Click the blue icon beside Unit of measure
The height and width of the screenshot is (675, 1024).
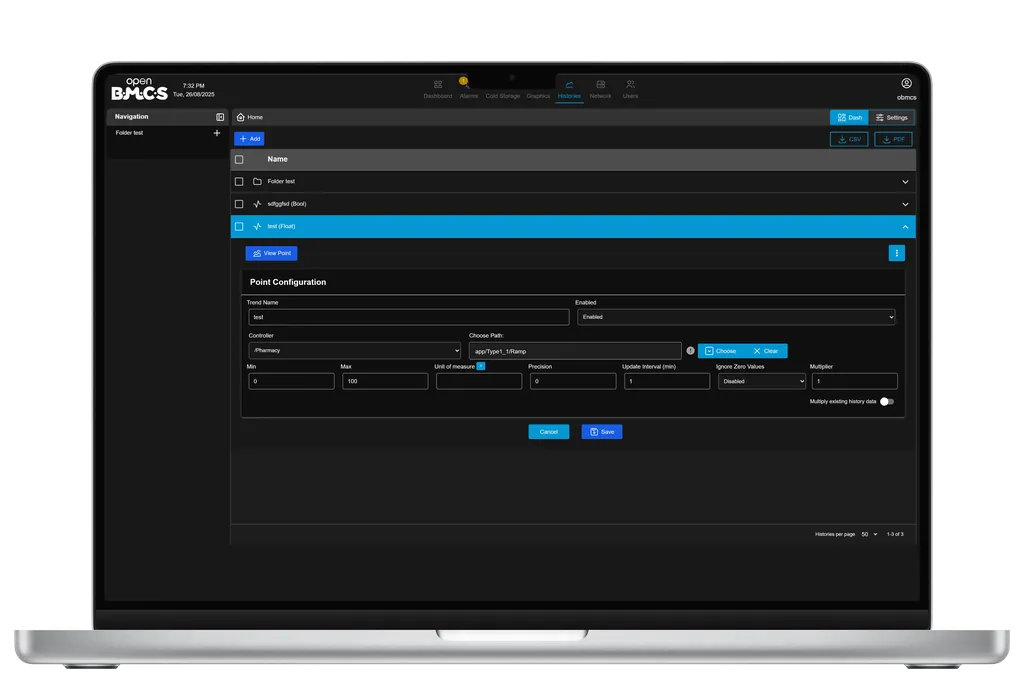[x=481, y=366]
